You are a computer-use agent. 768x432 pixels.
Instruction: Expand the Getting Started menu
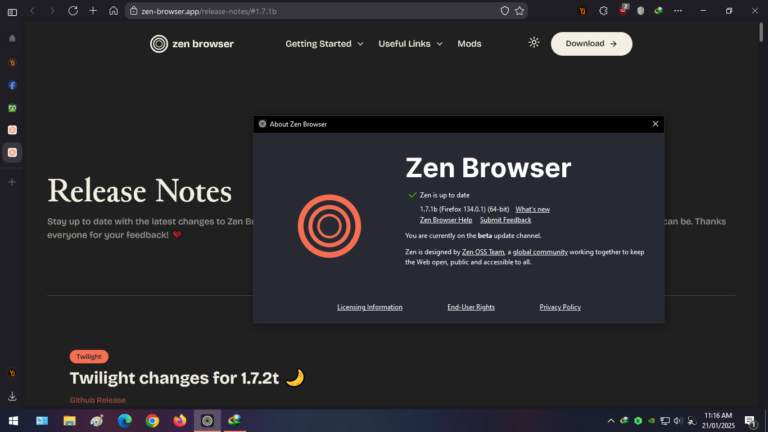pos(324,44)
